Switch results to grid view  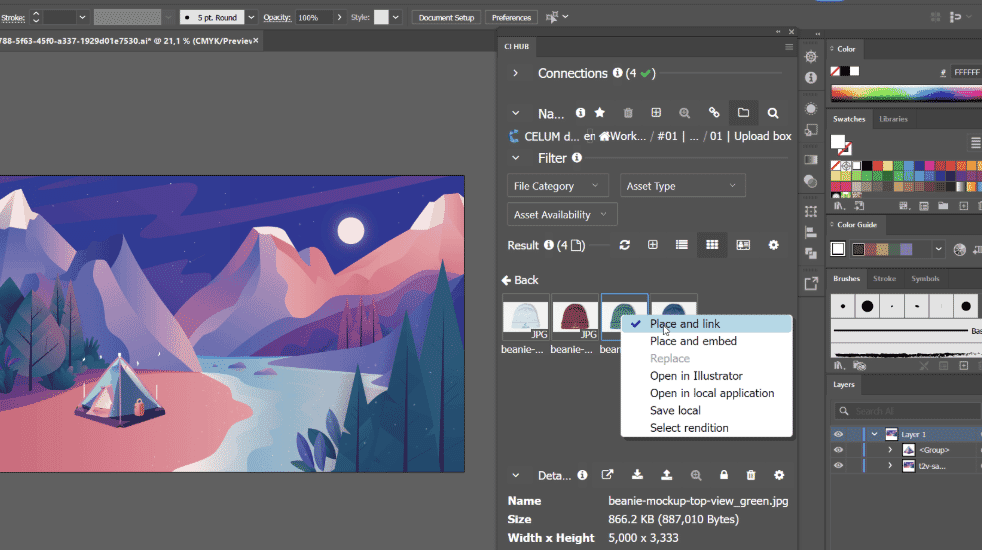[x=712, y=245]
